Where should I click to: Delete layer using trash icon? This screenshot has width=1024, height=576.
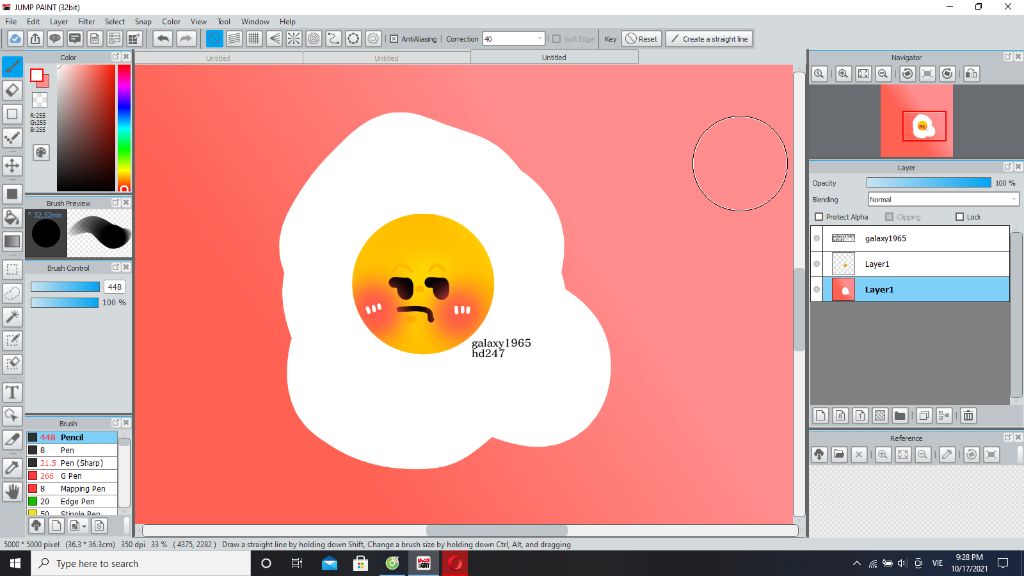[968, 415]
